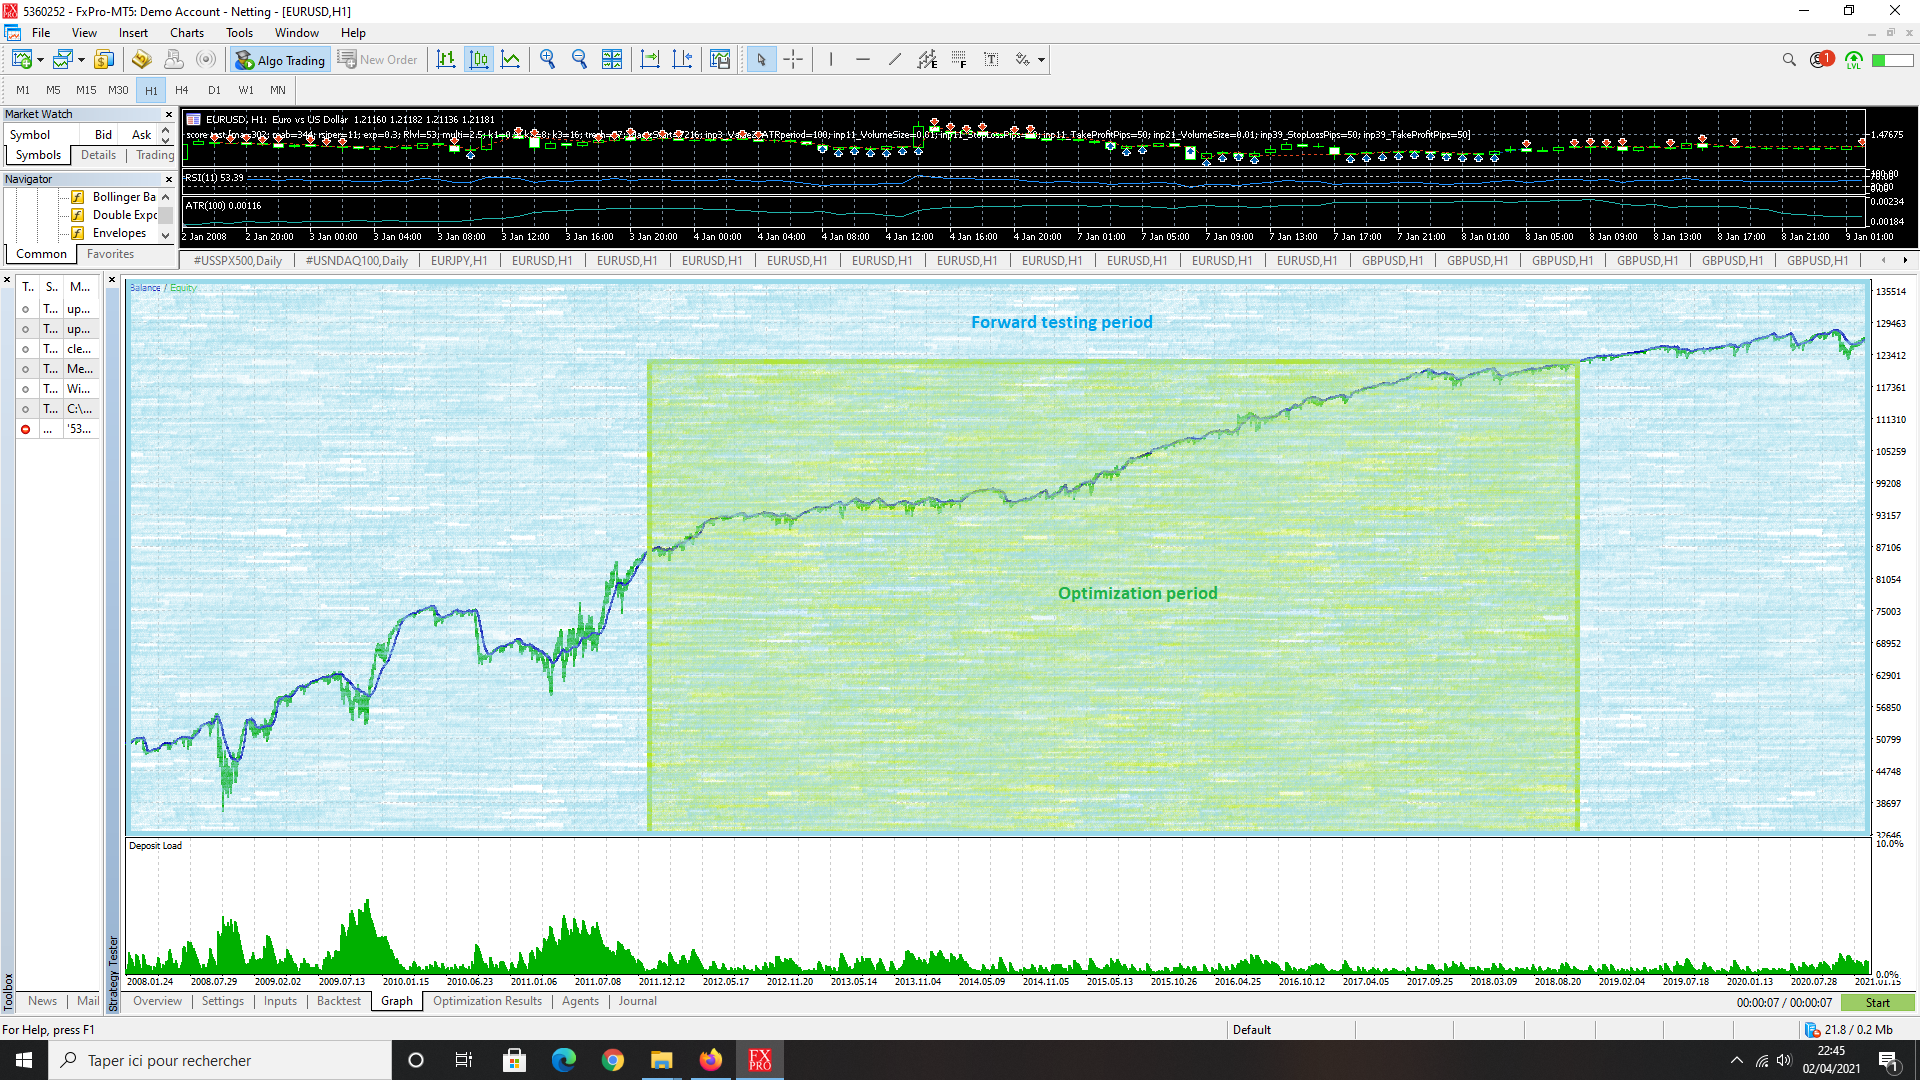Open the objects shapes dropdown arrow

click(1041, 60)
